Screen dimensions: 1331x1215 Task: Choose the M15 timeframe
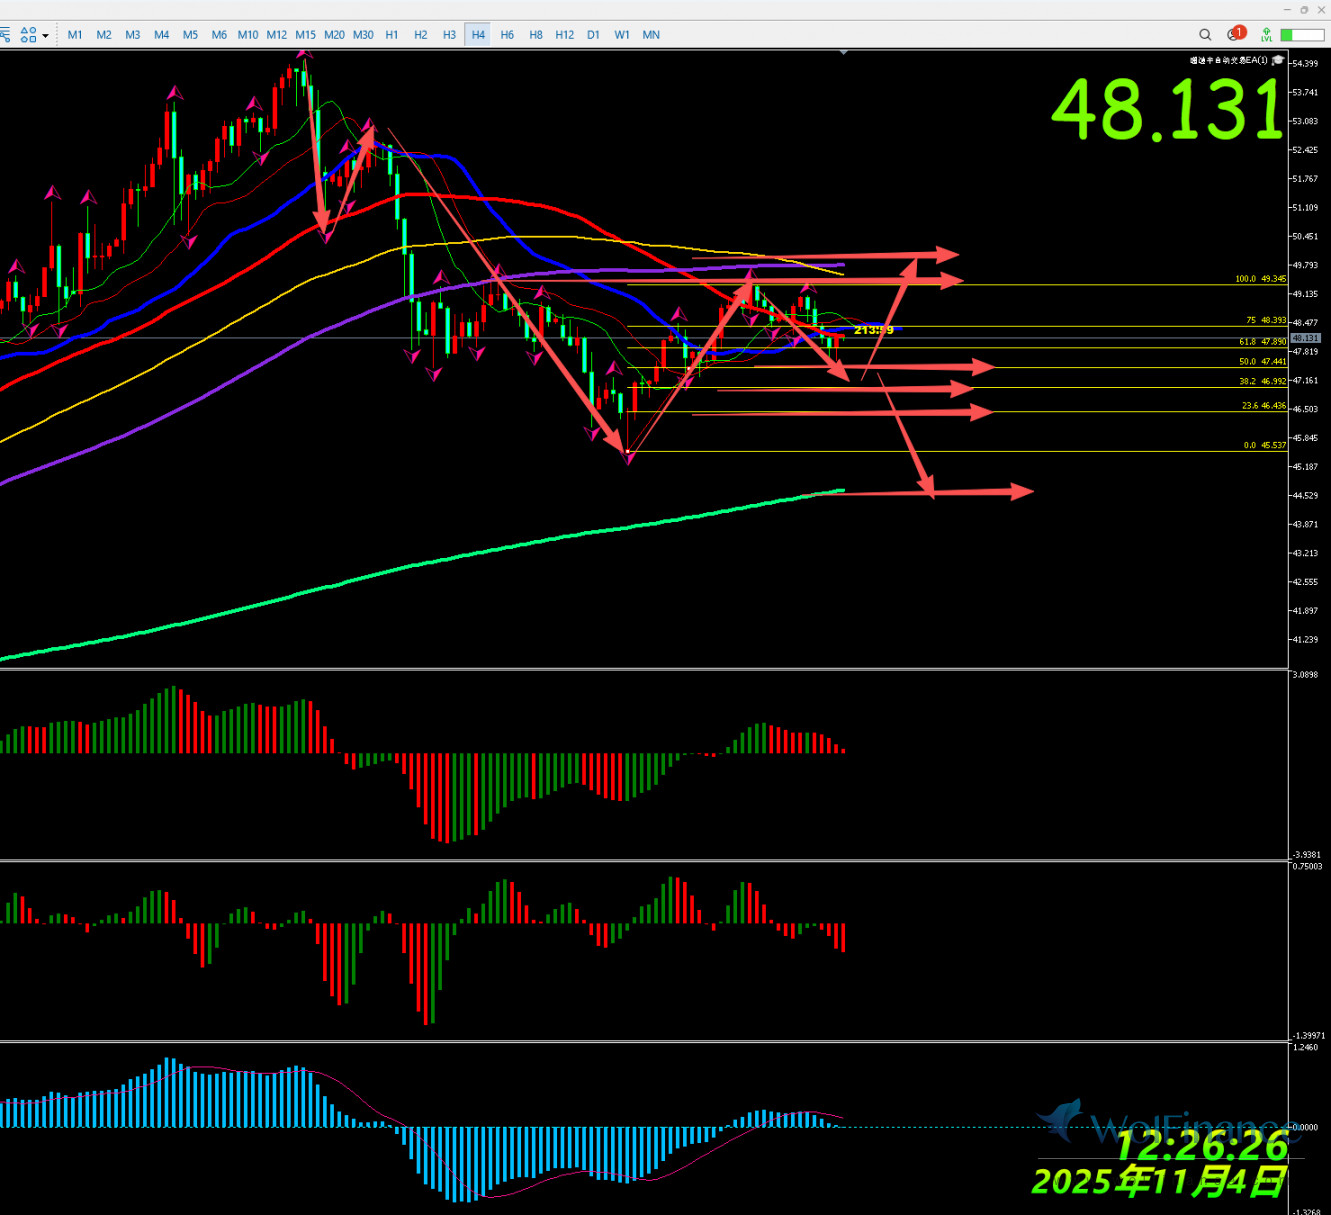coord(305,35)
